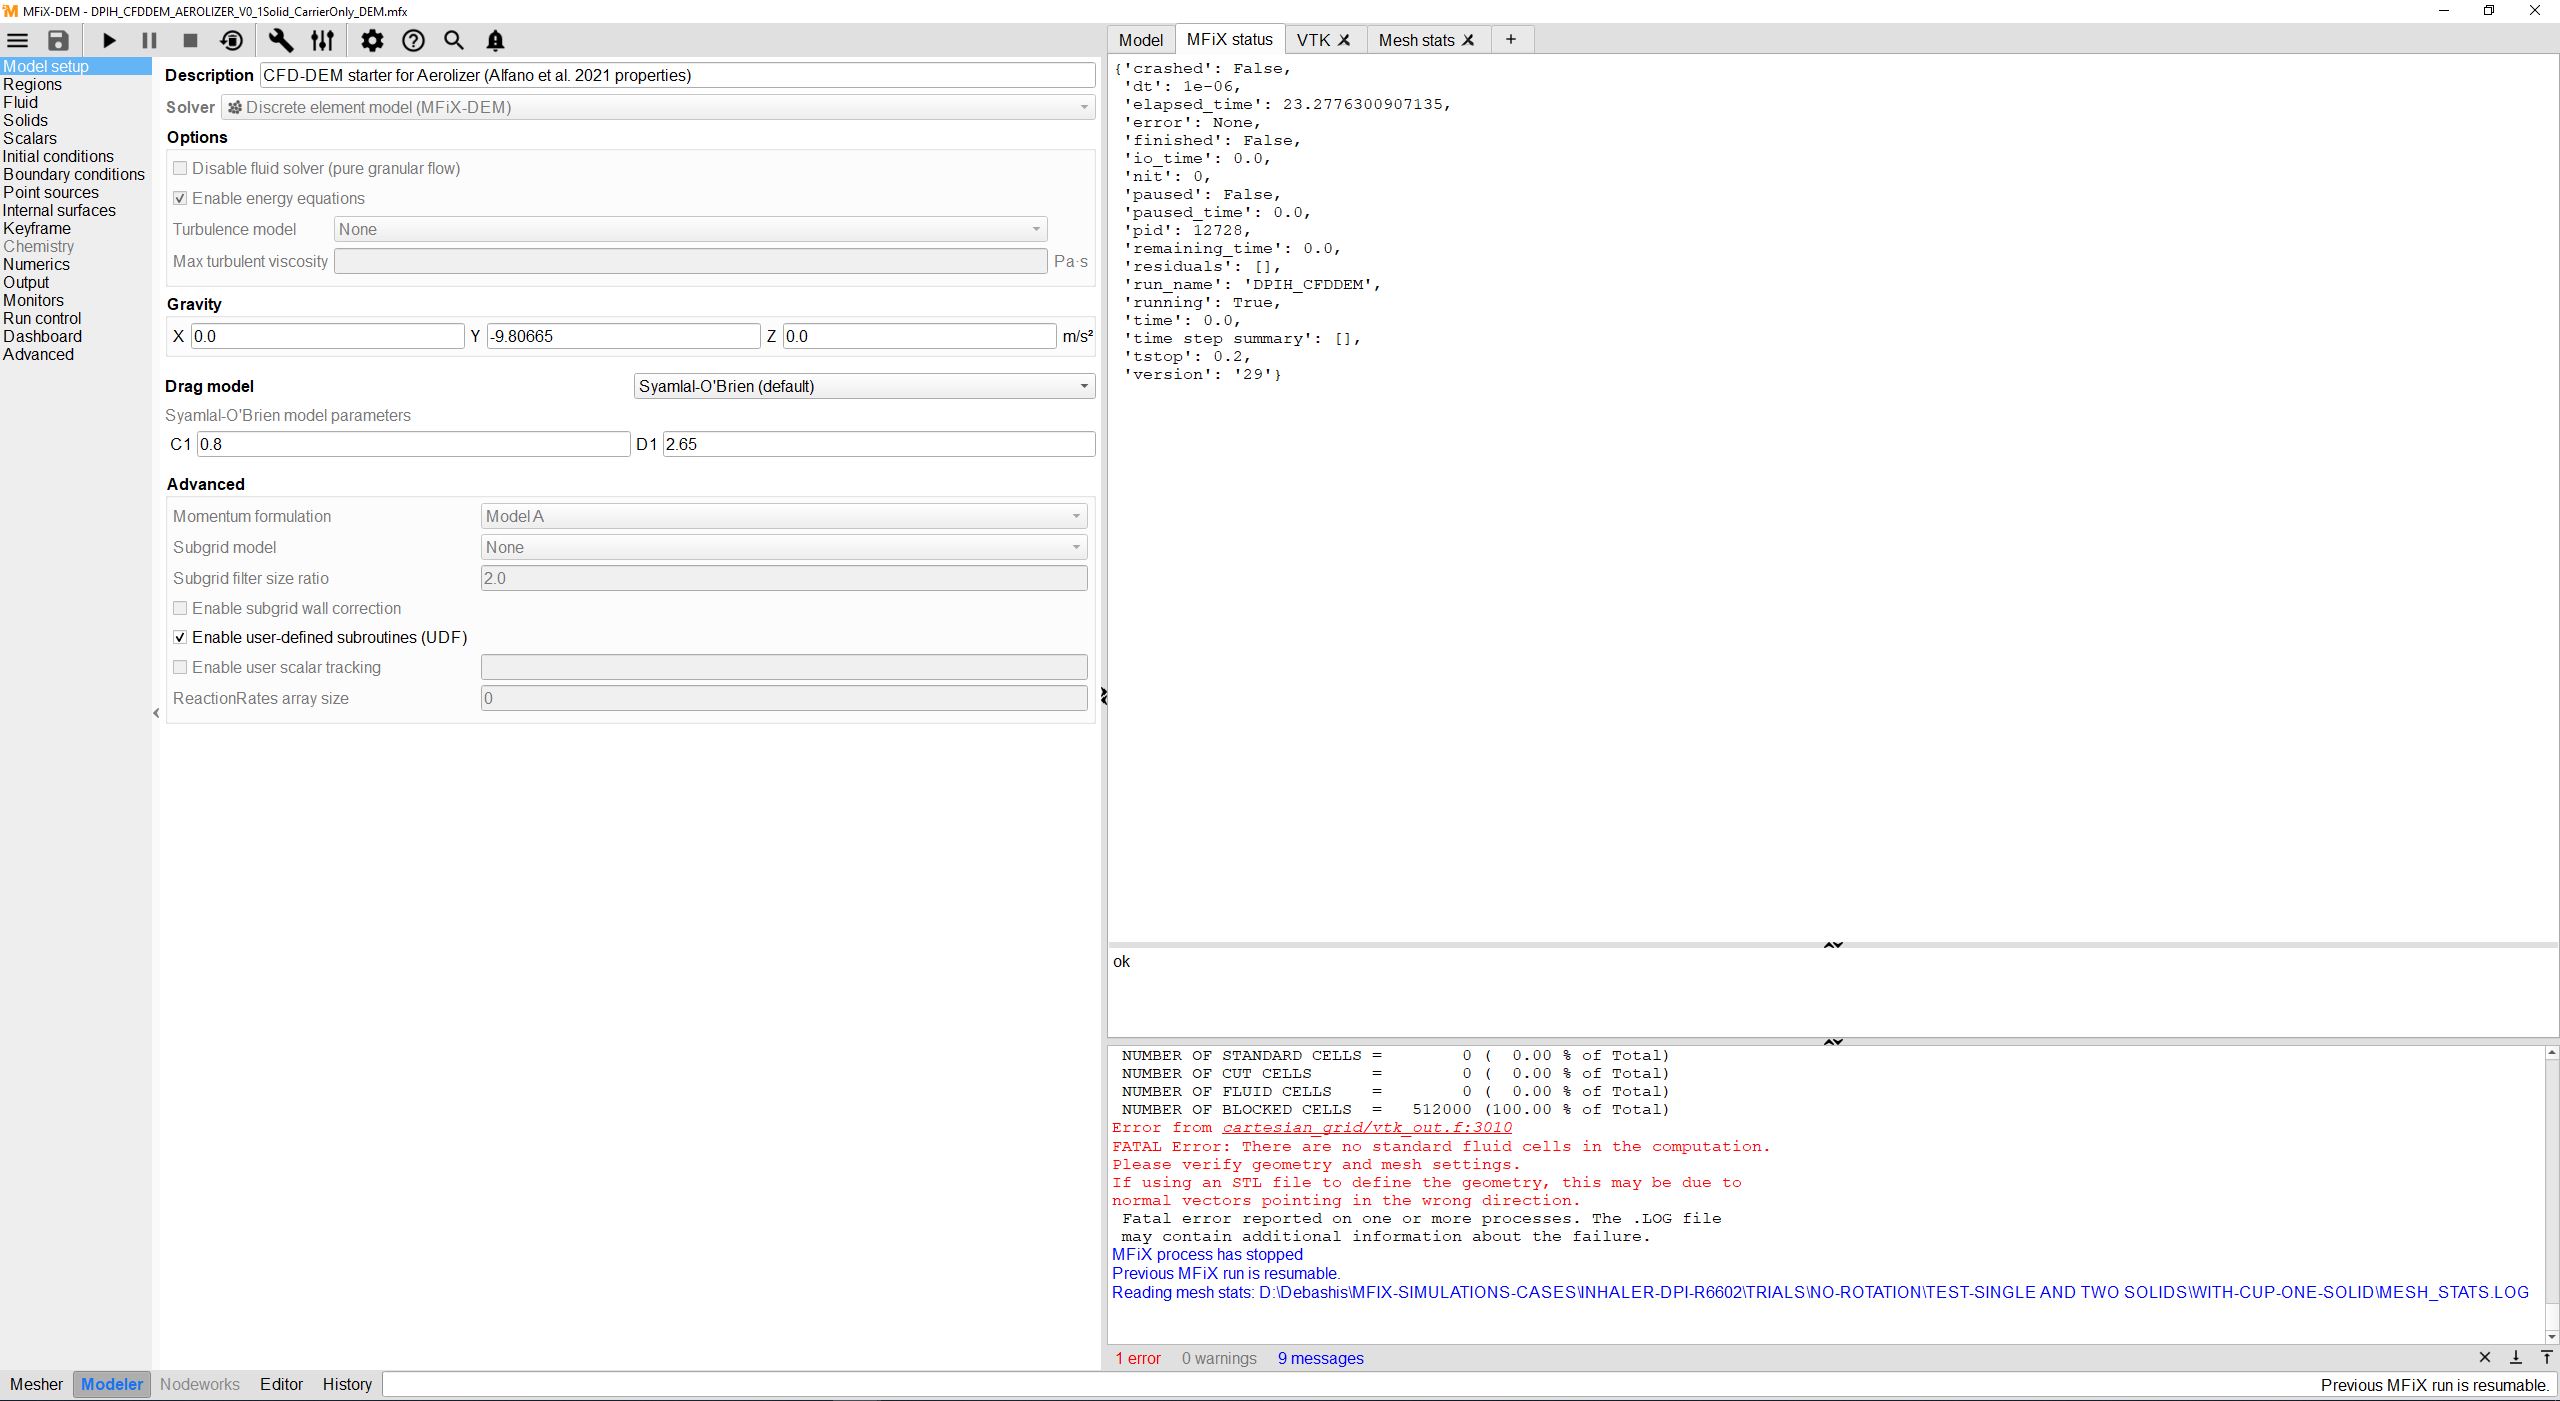
Task: Open the Mesher mode button
Action: click(x=36, y=1384)
